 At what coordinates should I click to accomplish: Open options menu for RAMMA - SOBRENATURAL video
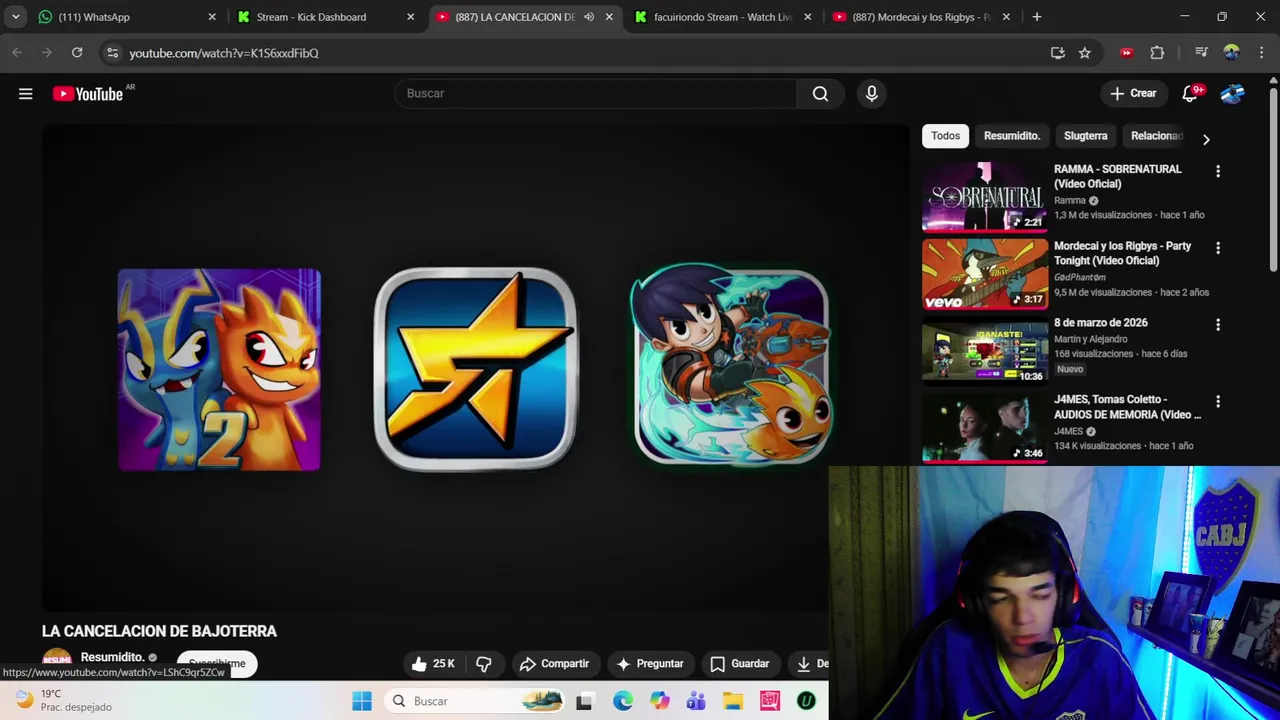(x=1218, y=171)
